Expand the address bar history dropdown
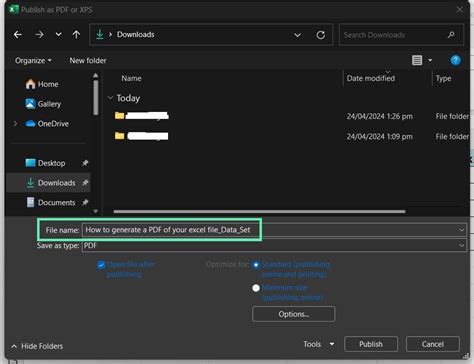Viewport: 474px width, 364px height. point(297,35)
